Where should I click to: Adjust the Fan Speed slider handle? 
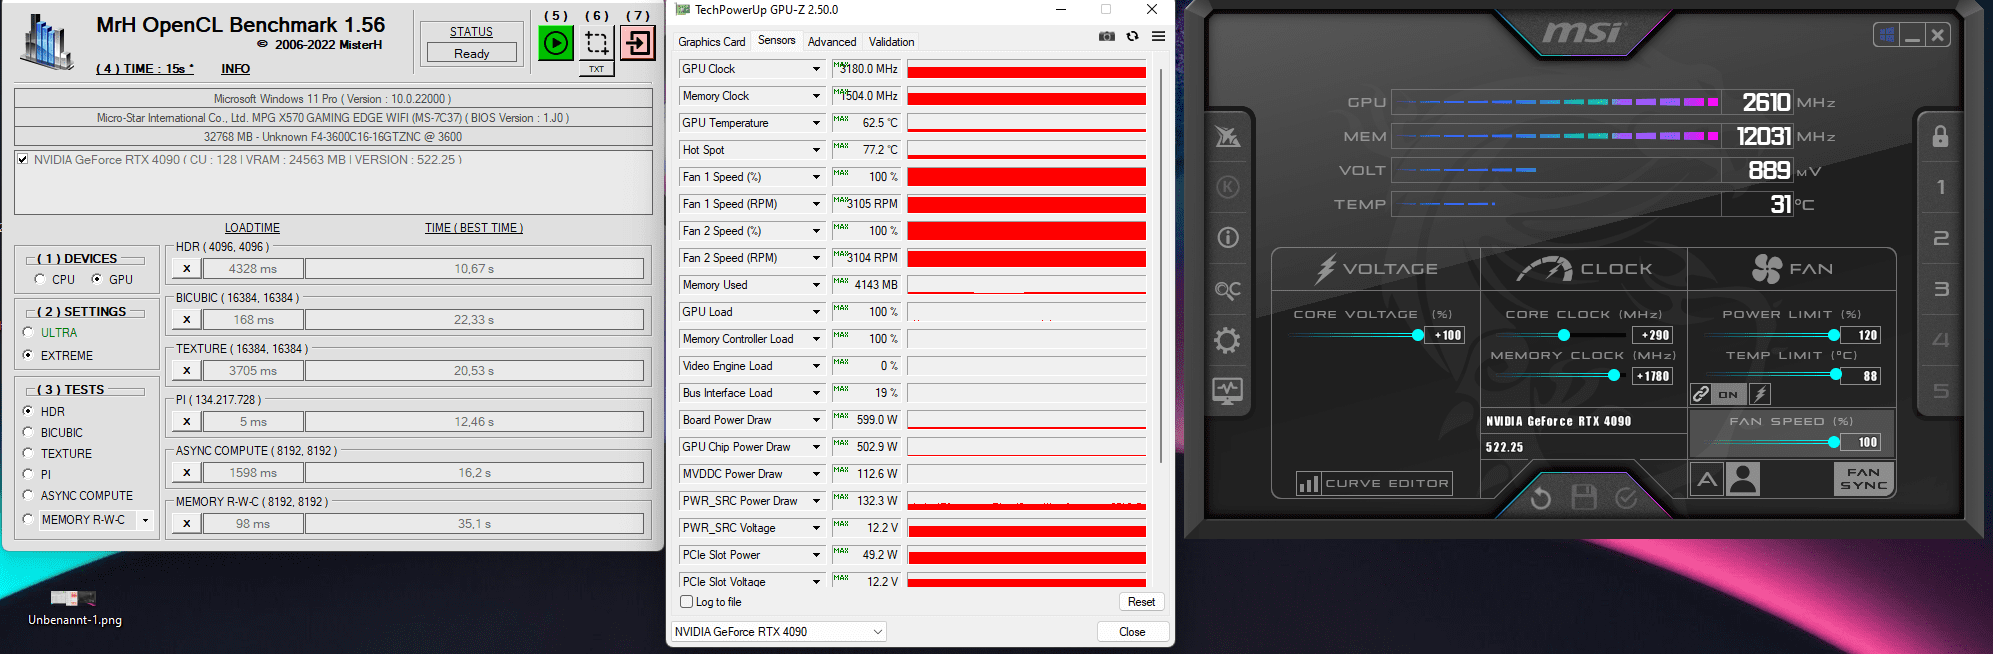(1834, 442)
